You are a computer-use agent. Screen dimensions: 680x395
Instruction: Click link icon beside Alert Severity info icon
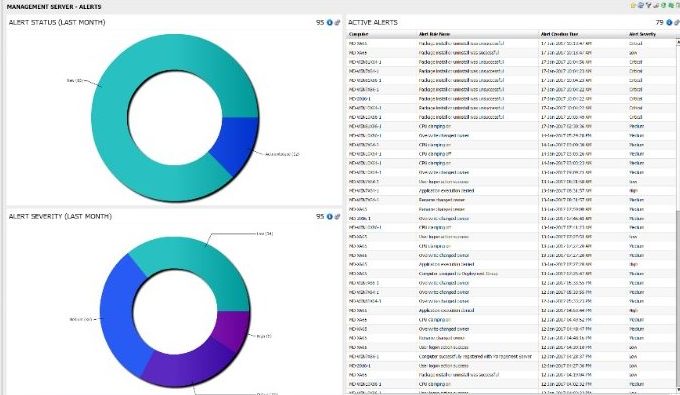[337, 216]
